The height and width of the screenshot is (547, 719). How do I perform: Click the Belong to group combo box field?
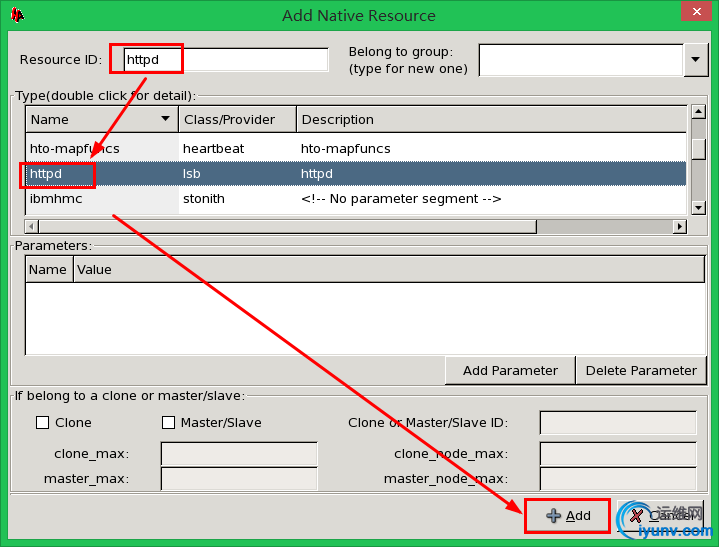click(581, 60)
